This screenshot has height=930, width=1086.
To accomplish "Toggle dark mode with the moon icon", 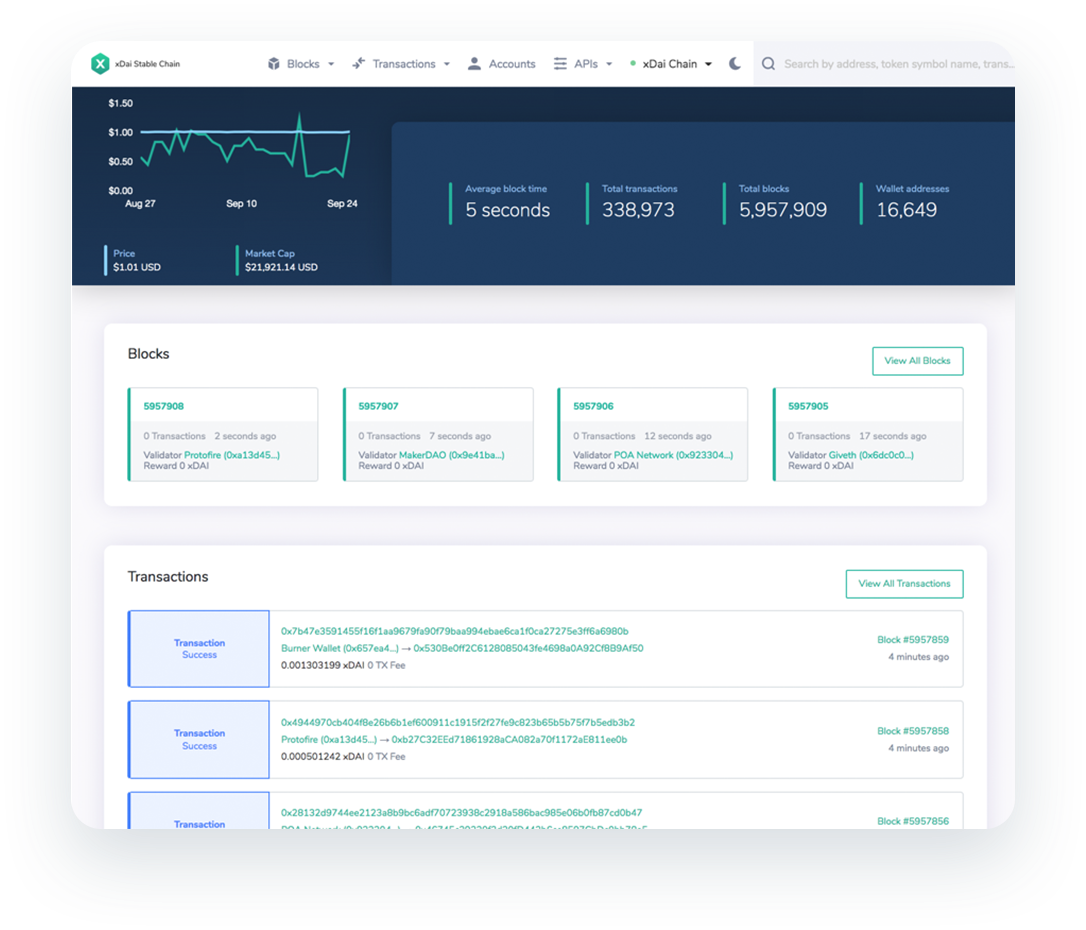I will tap(735, 64).
